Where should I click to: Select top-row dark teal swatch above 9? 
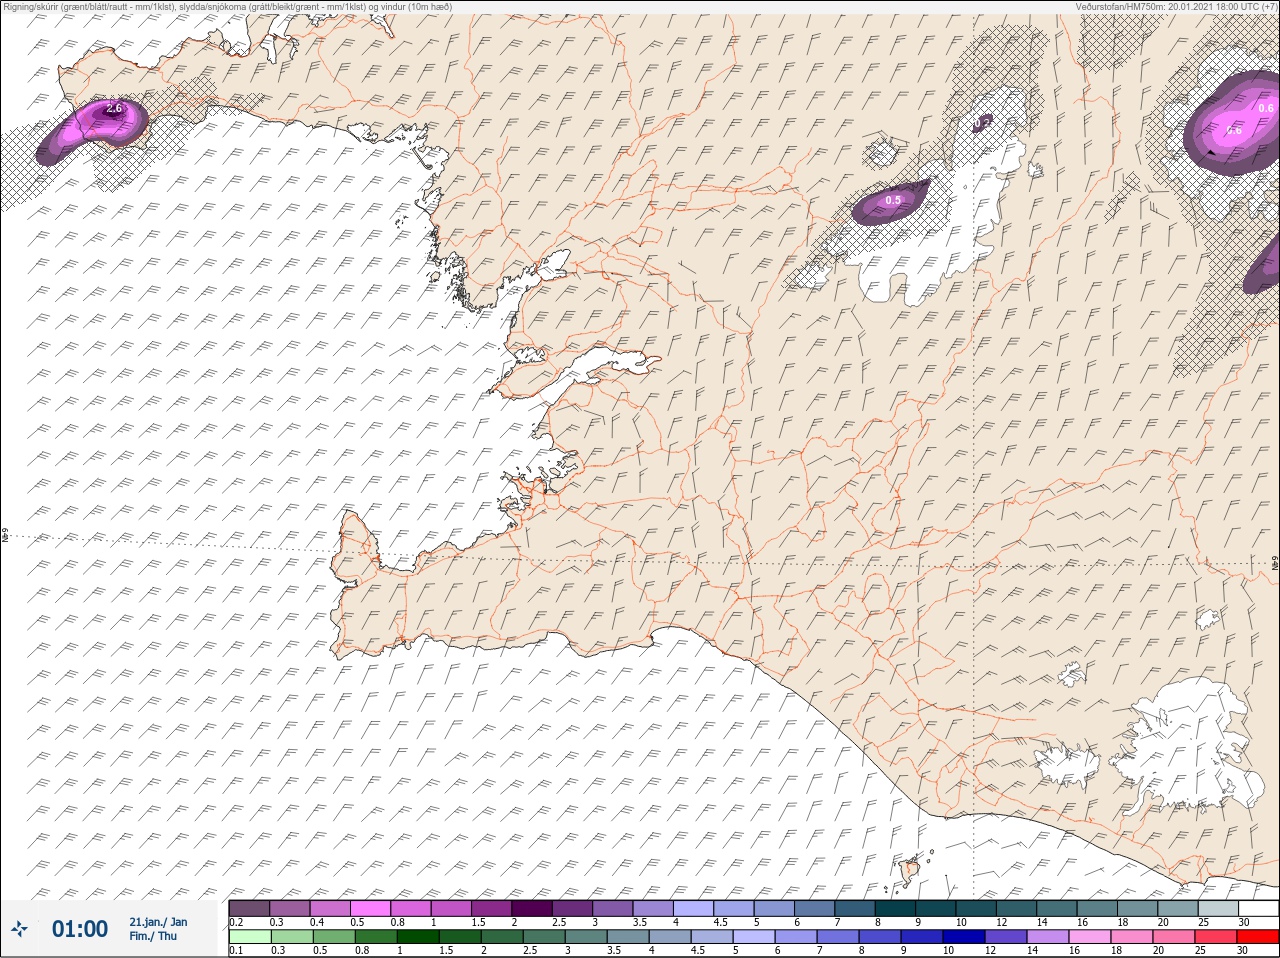point(936,908)
